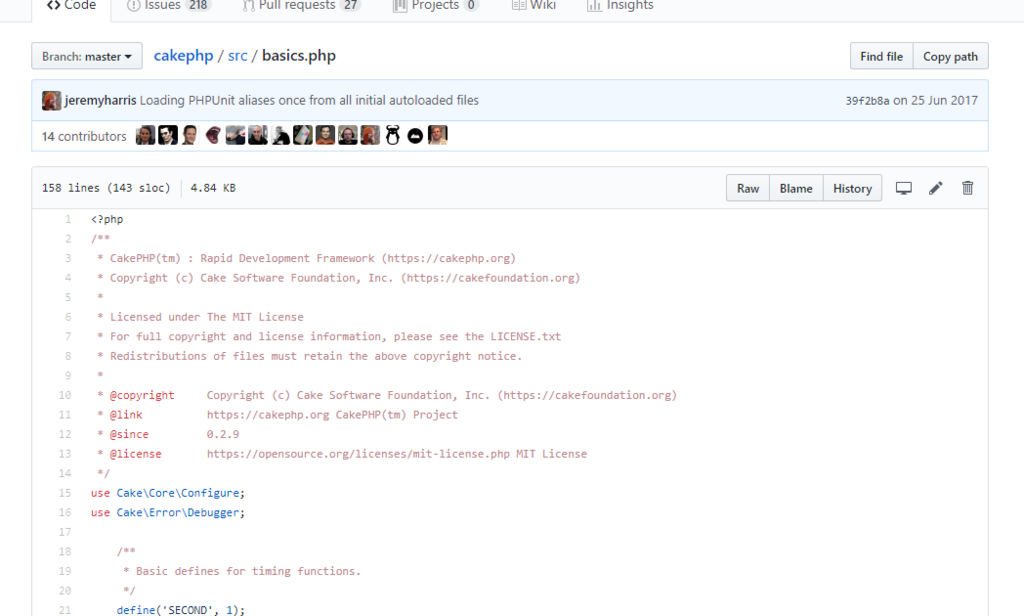The width and height of the screenshot is (1024, 616).
Task: Edit this file with the pencil icon
Action: pos(936,188)
